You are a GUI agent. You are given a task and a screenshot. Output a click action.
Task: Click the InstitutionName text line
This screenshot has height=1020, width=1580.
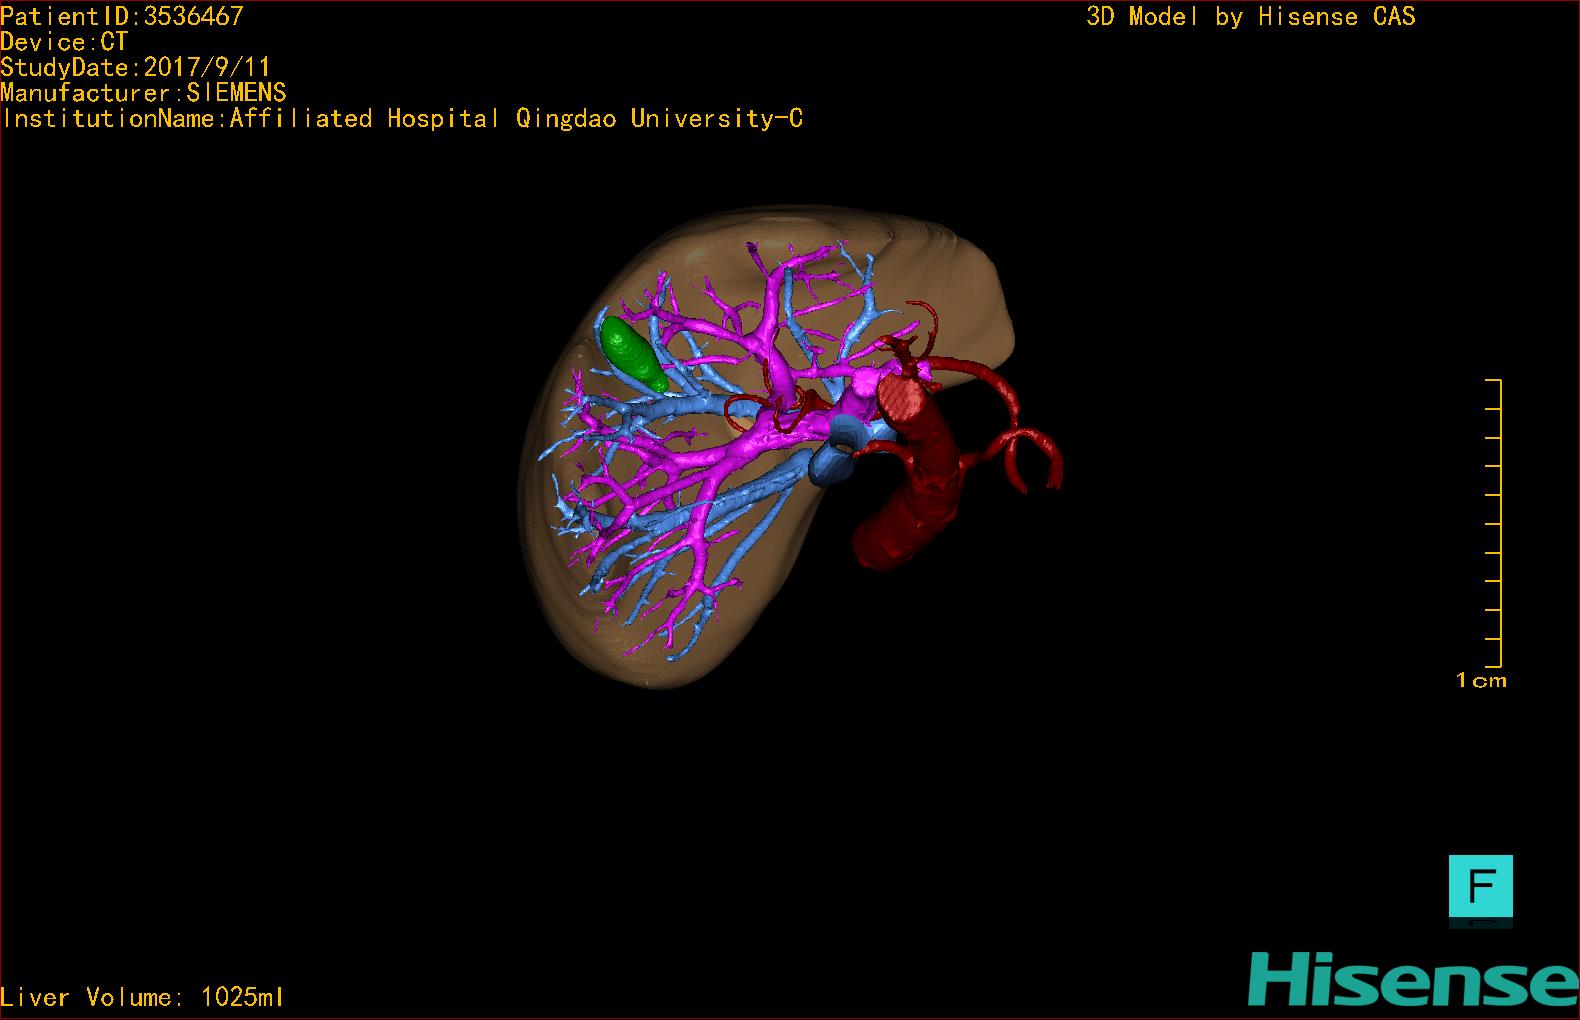click(402, 118)
